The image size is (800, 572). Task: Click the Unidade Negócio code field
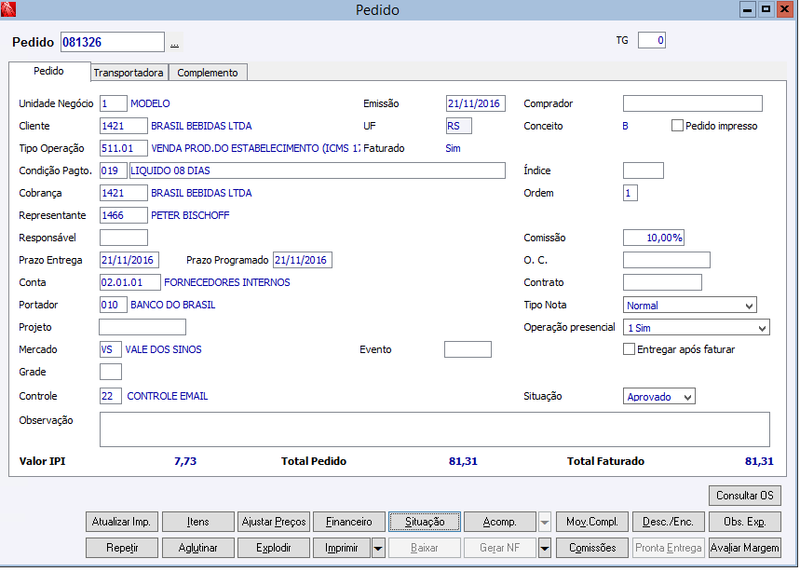pos(113,104)
